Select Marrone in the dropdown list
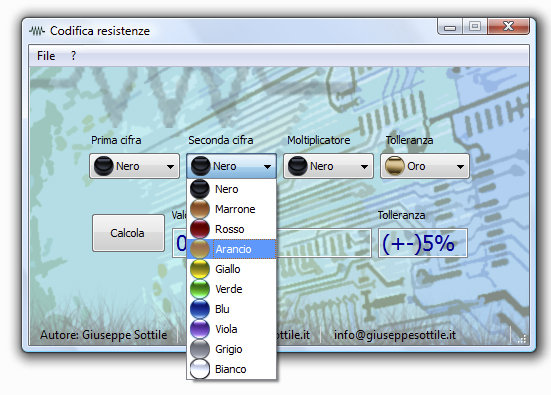 point(232,209)
